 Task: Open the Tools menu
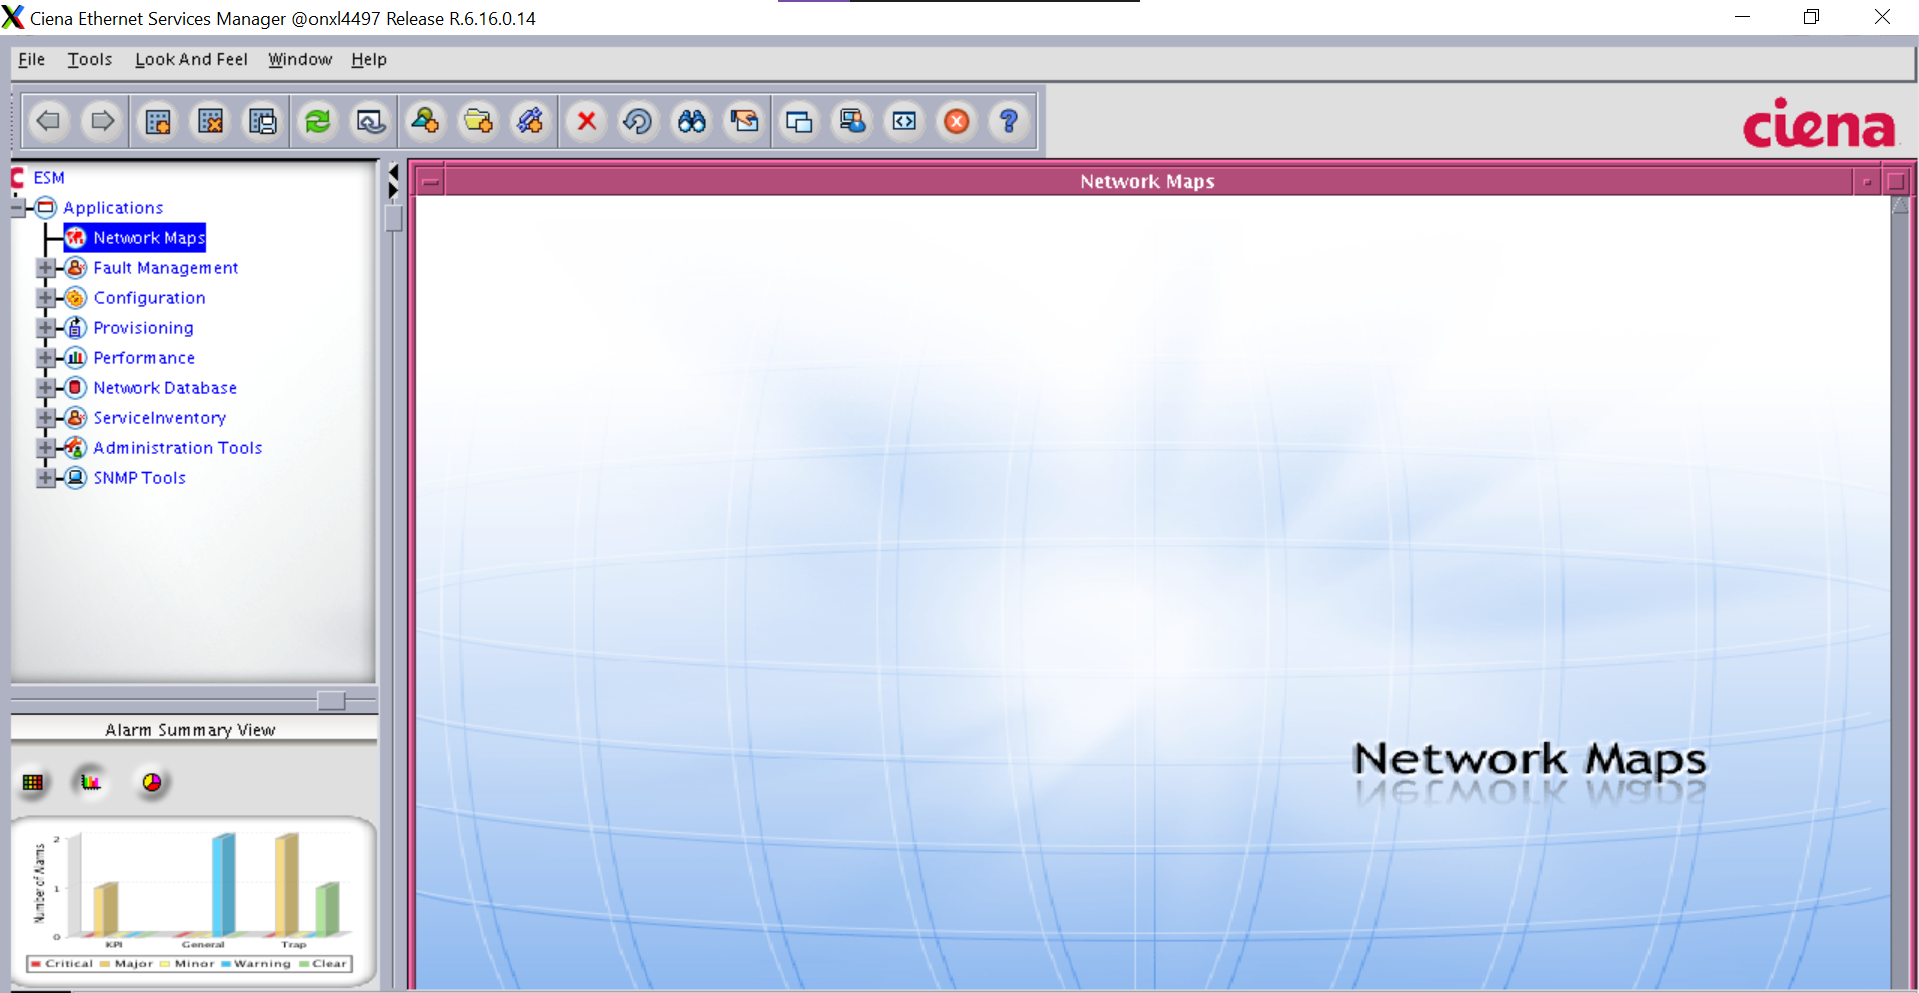click(x=89, y=60)
